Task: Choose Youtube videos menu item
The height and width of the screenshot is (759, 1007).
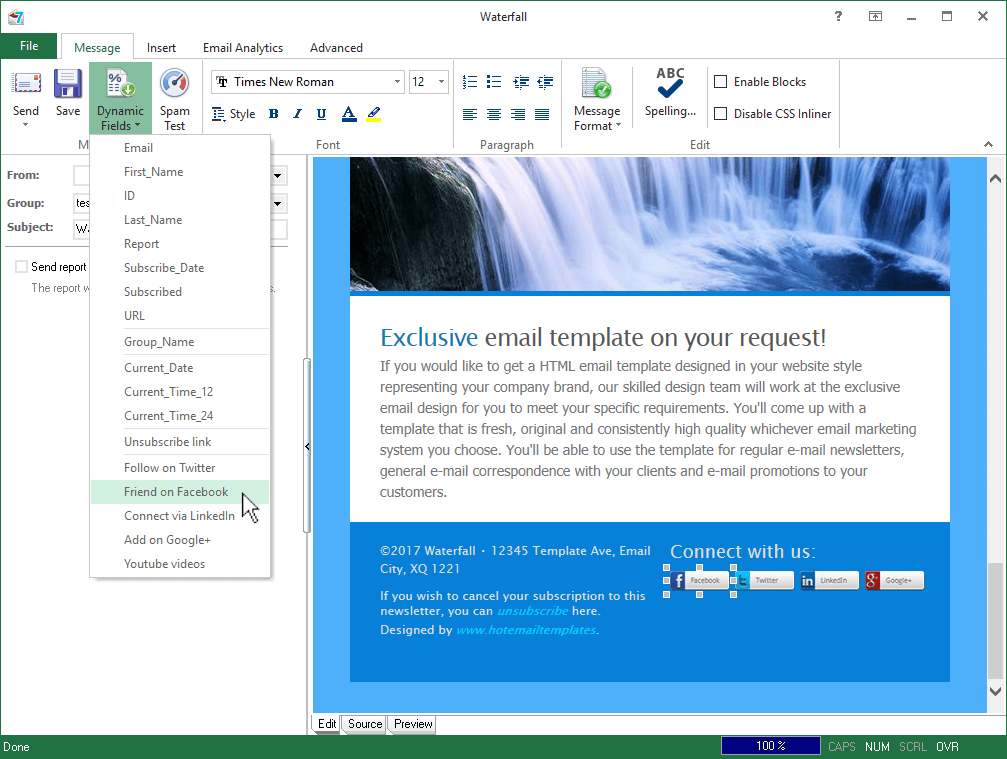Action: point(180,564)
